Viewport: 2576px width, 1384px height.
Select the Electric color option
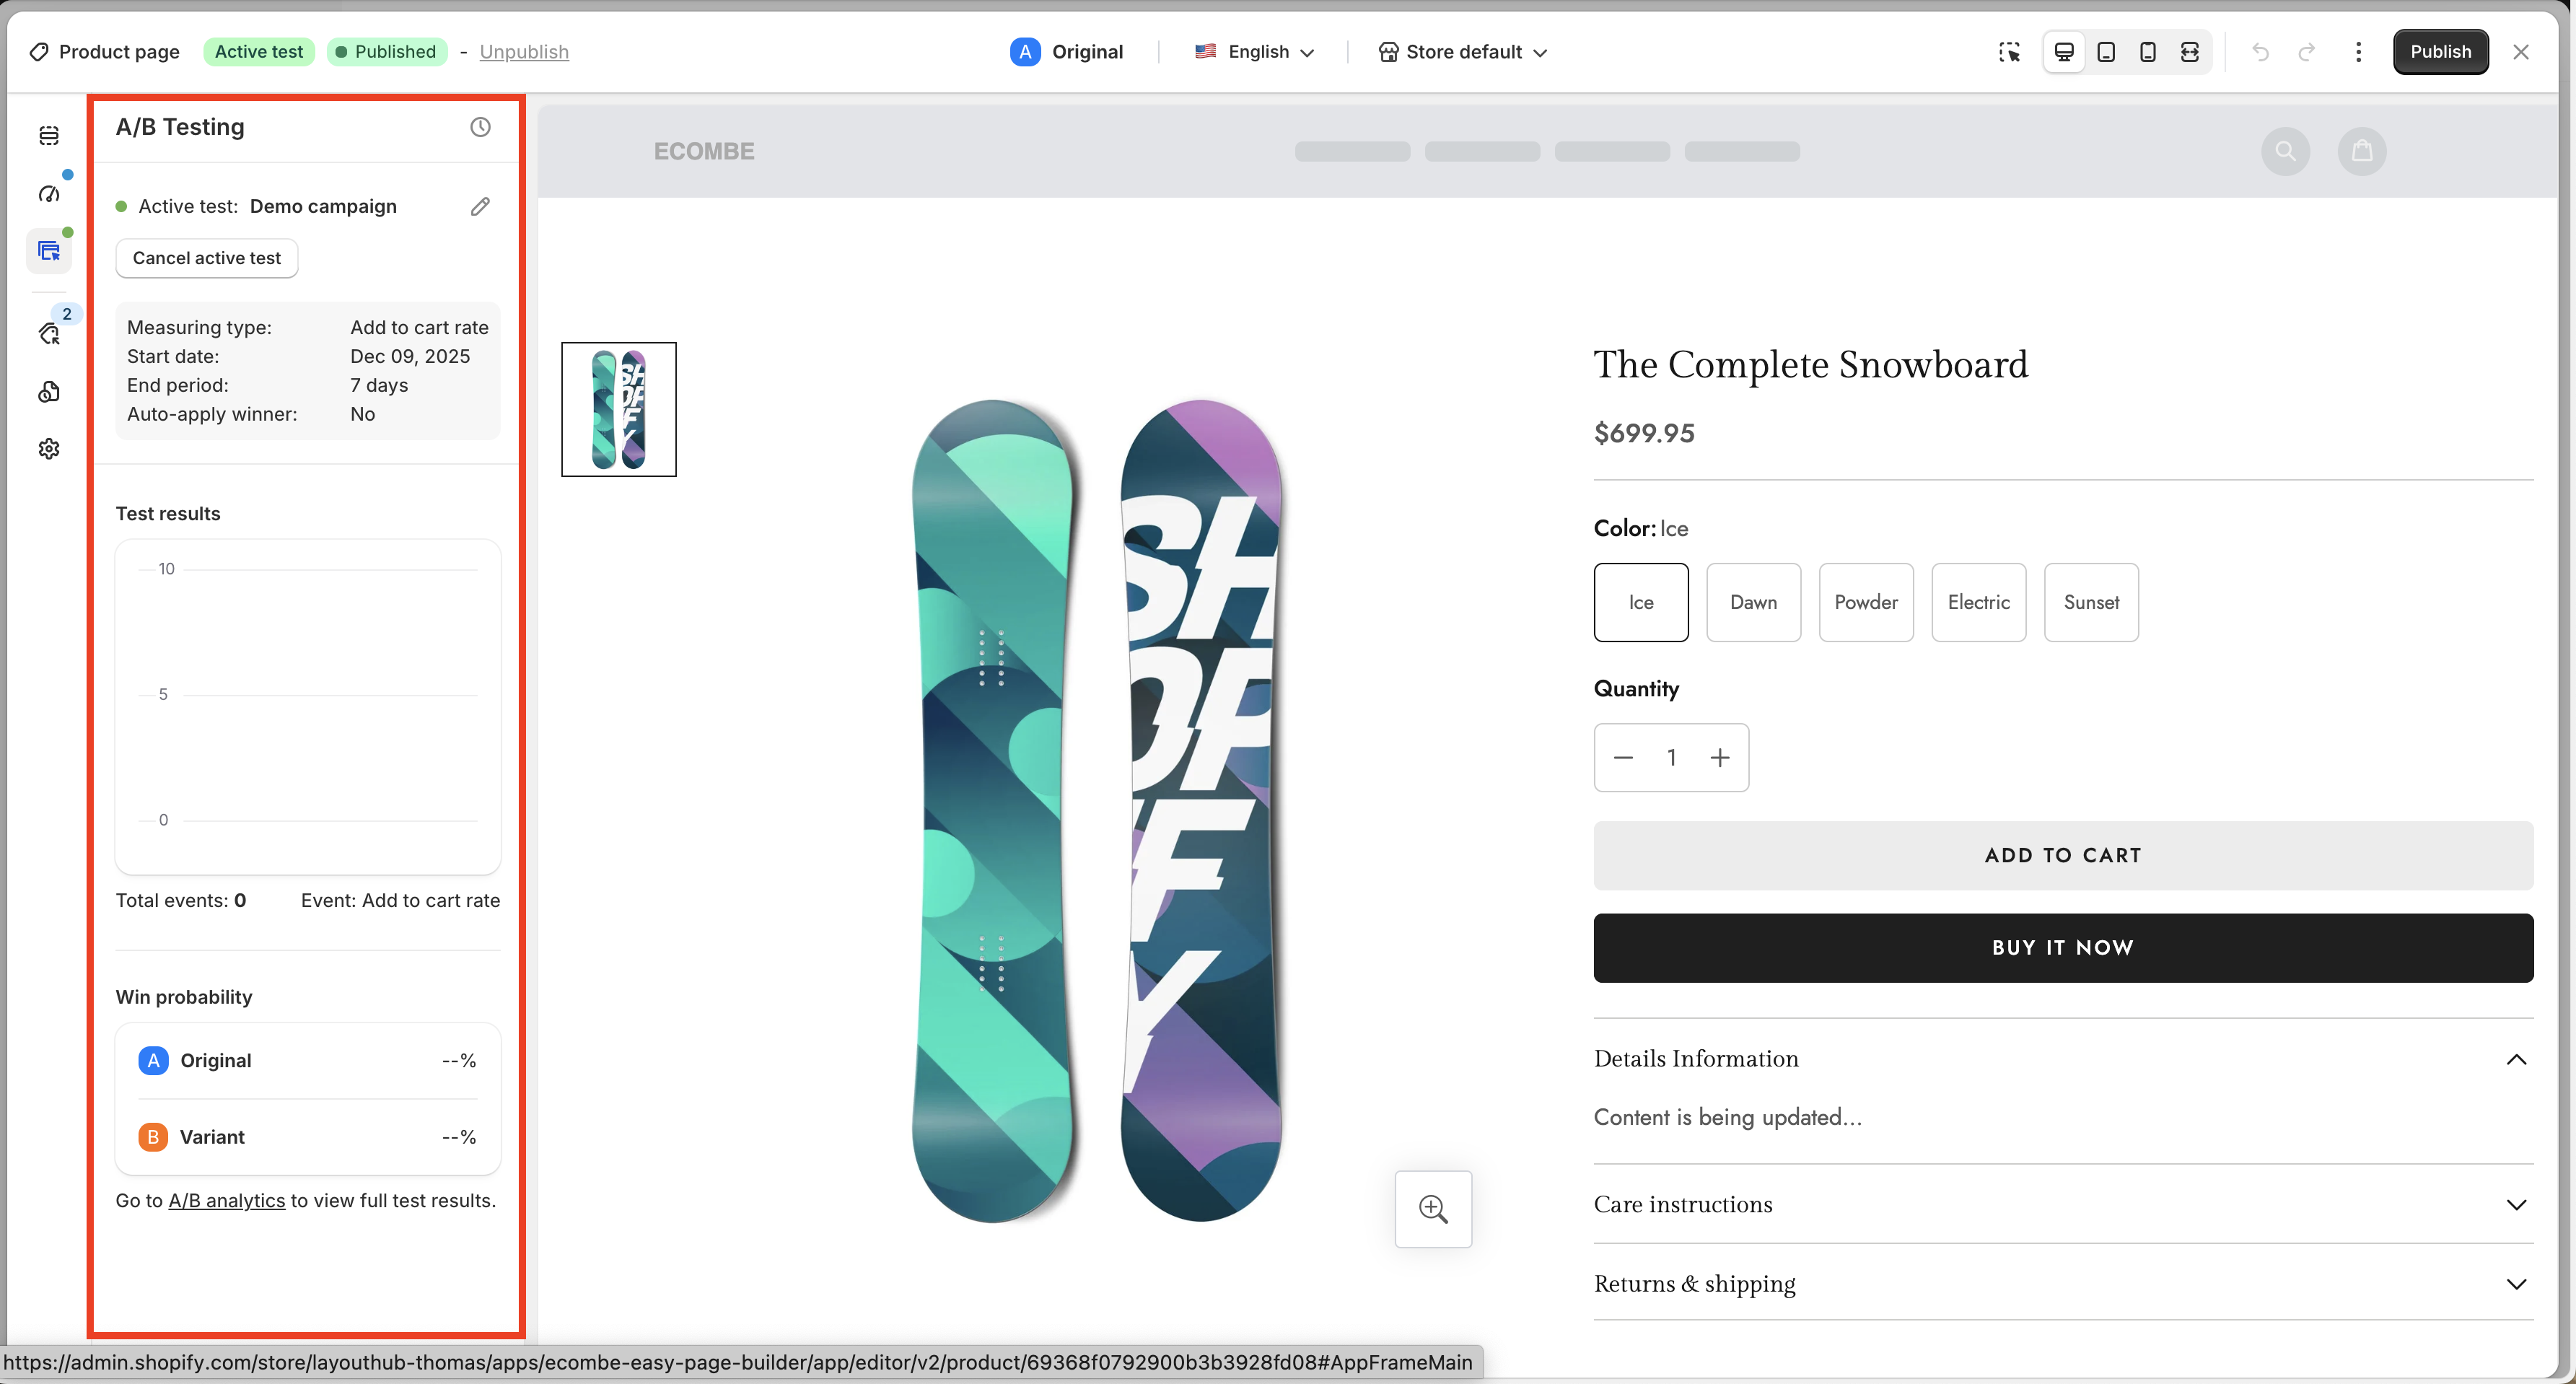tap(1978, 602)
